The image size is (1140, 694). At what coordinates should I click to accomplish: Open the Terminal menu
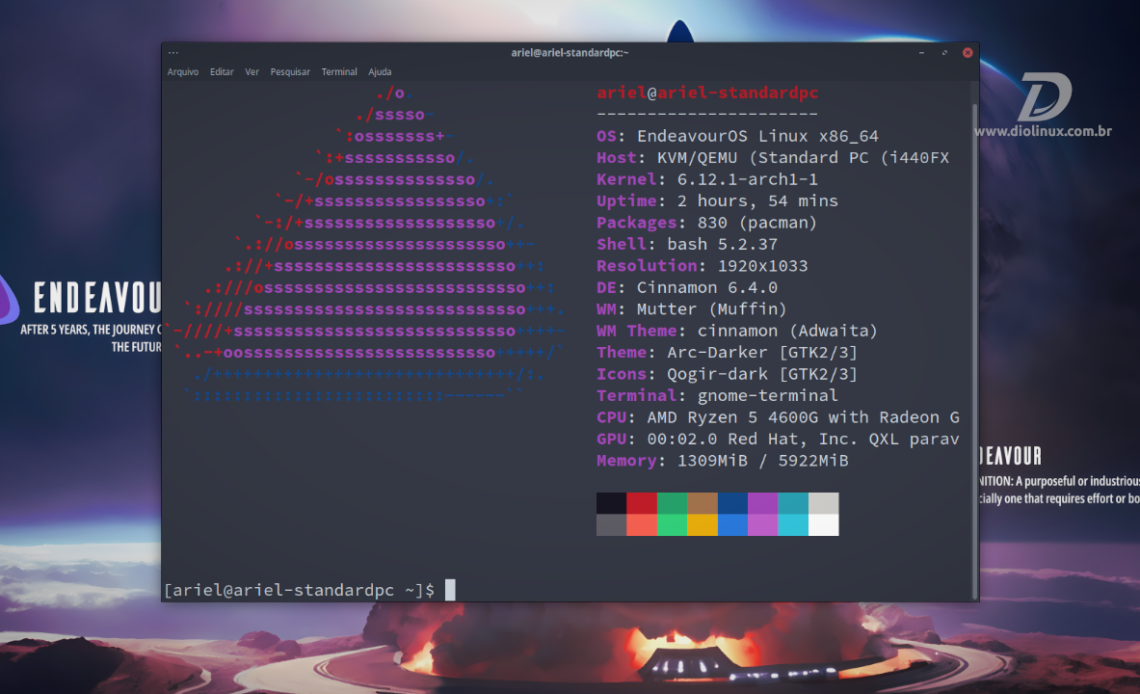pos(339,72)
